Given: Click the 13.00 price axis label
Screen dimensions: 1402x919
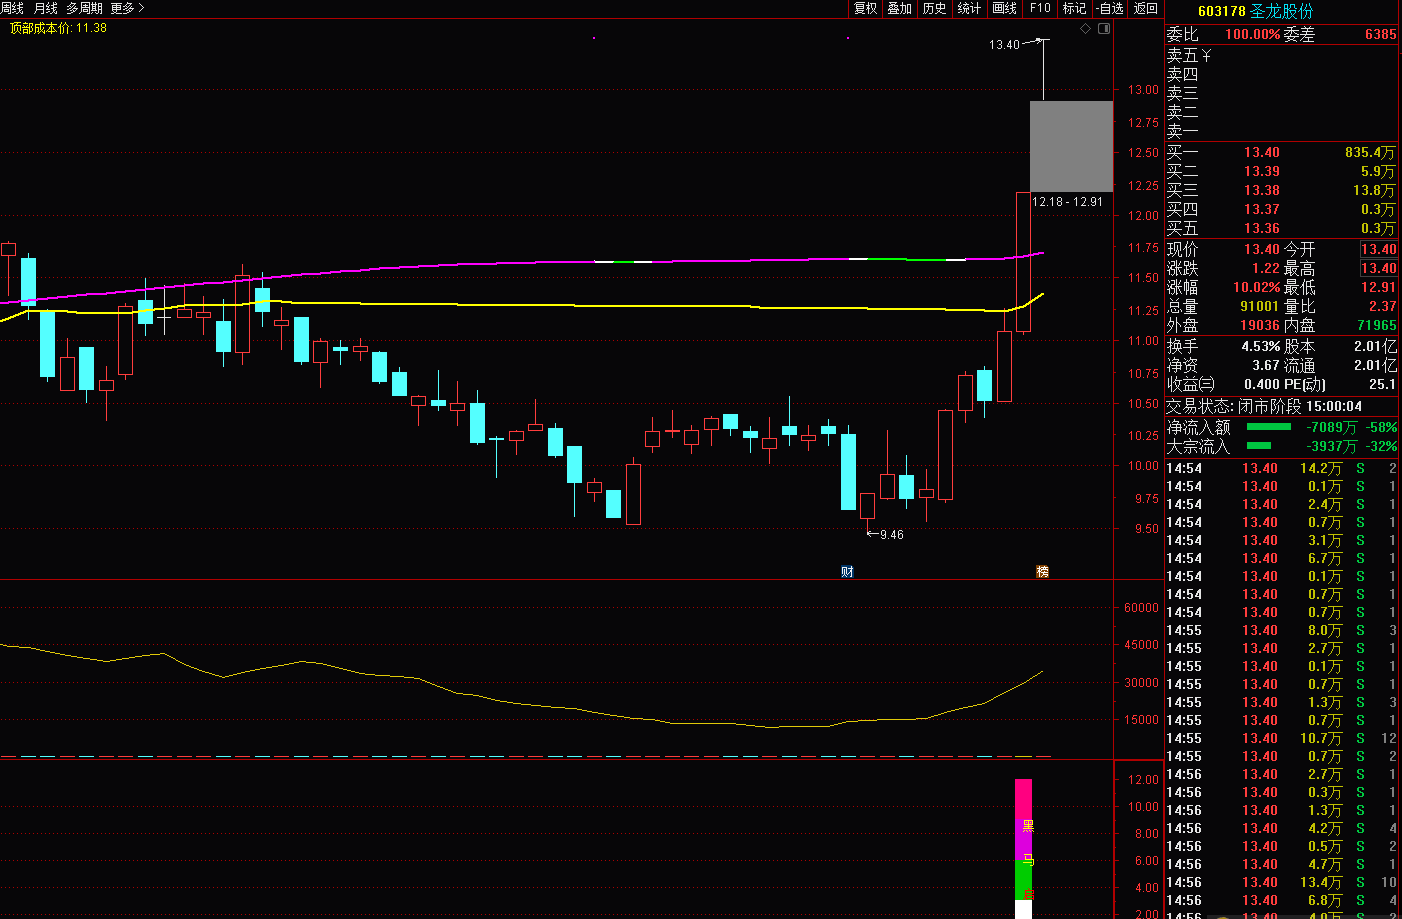Looking at the screenshot, I should tap(1143, 90).
